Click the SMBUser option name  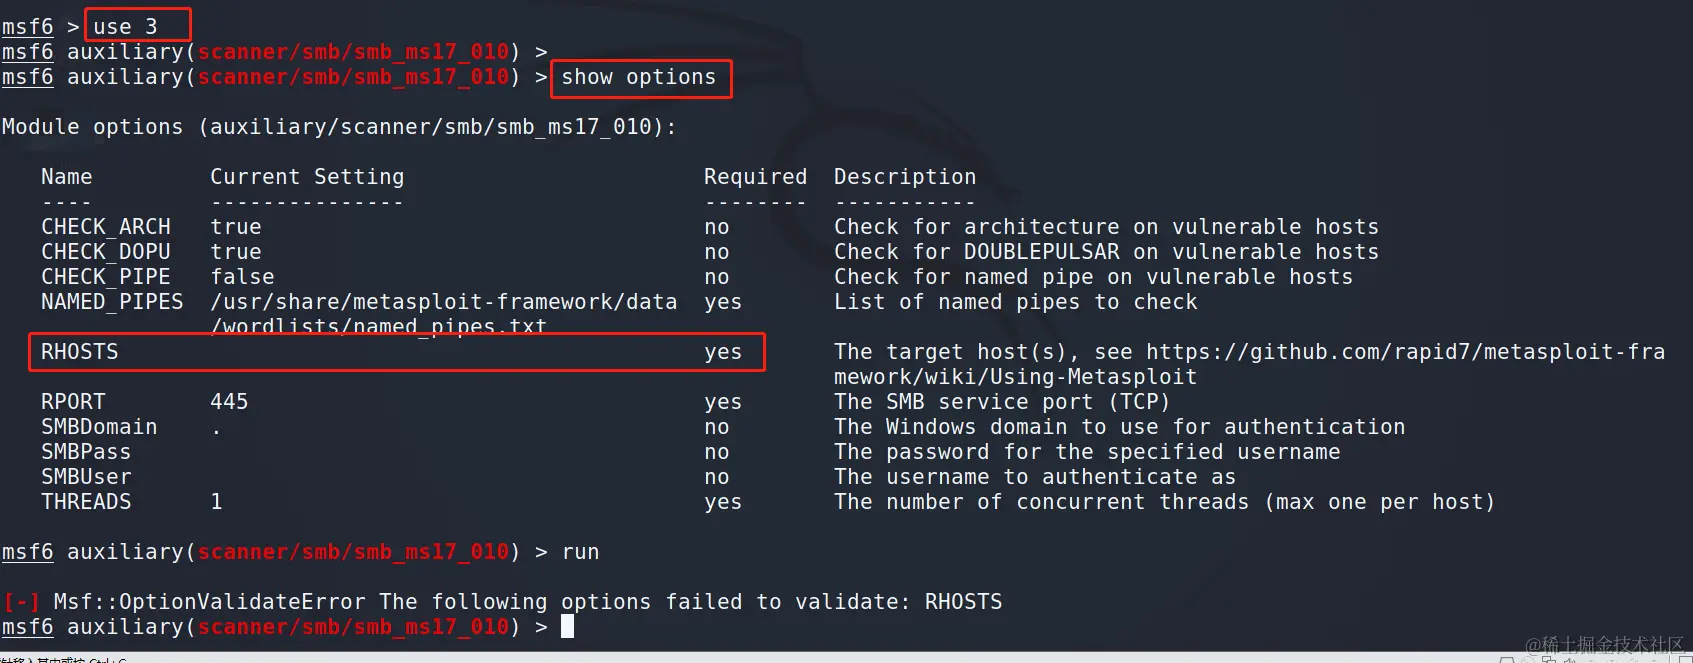86,477
